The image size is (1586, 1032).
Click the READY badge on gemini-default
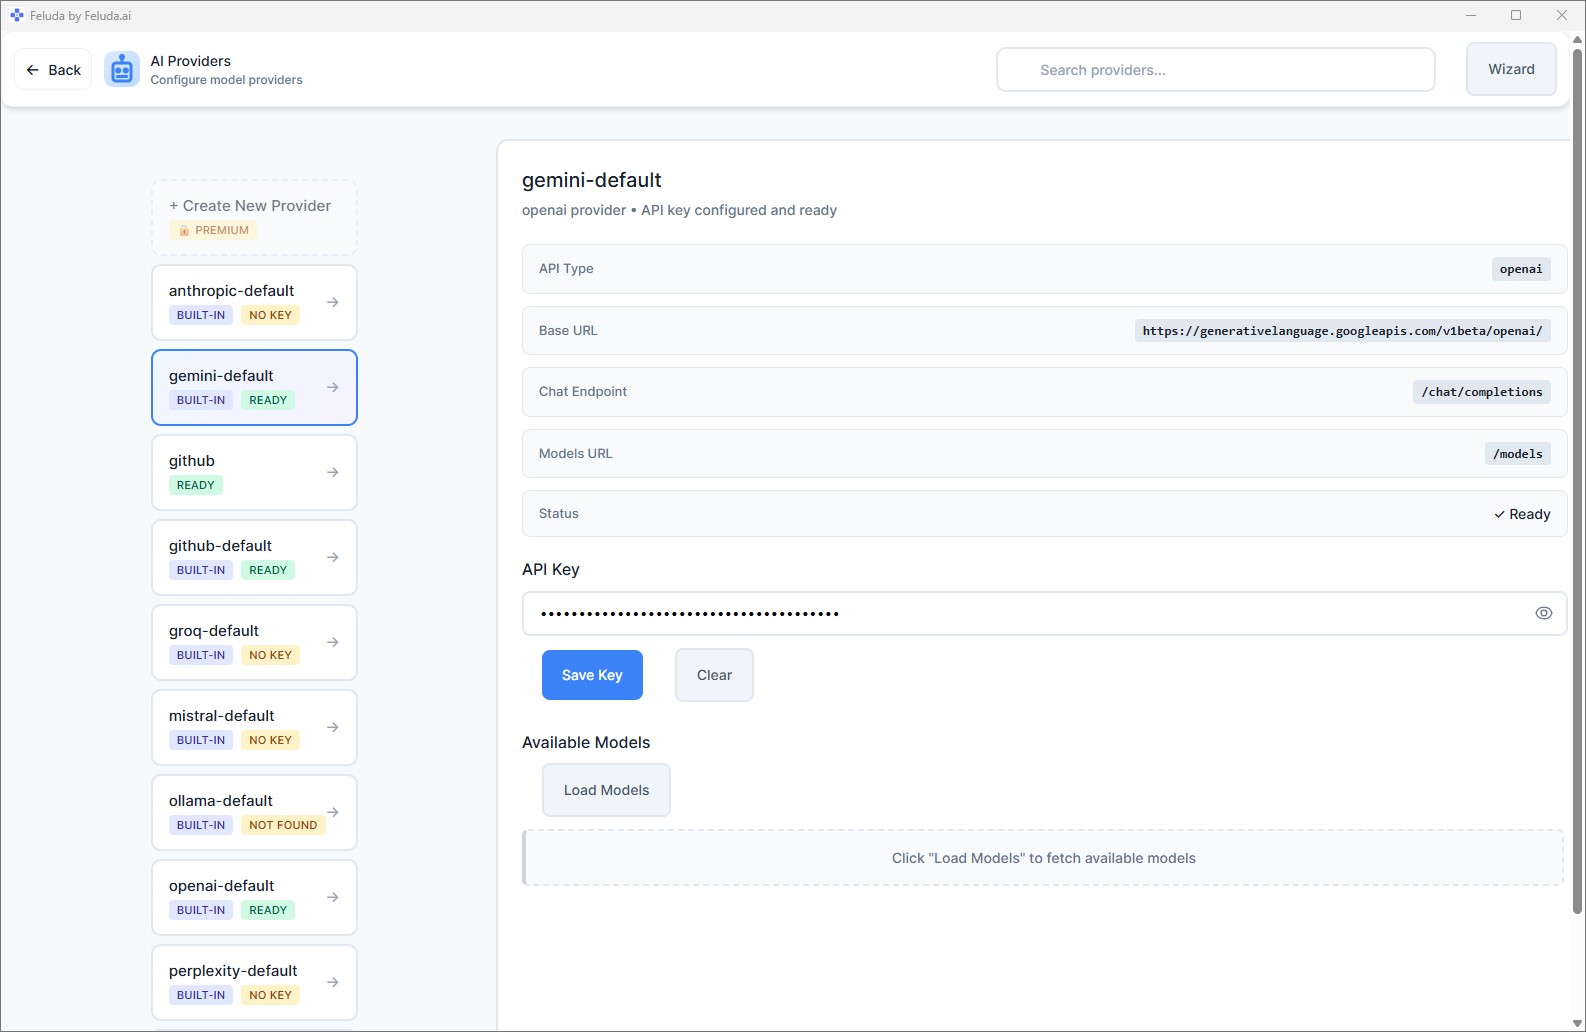coord(268,400)
